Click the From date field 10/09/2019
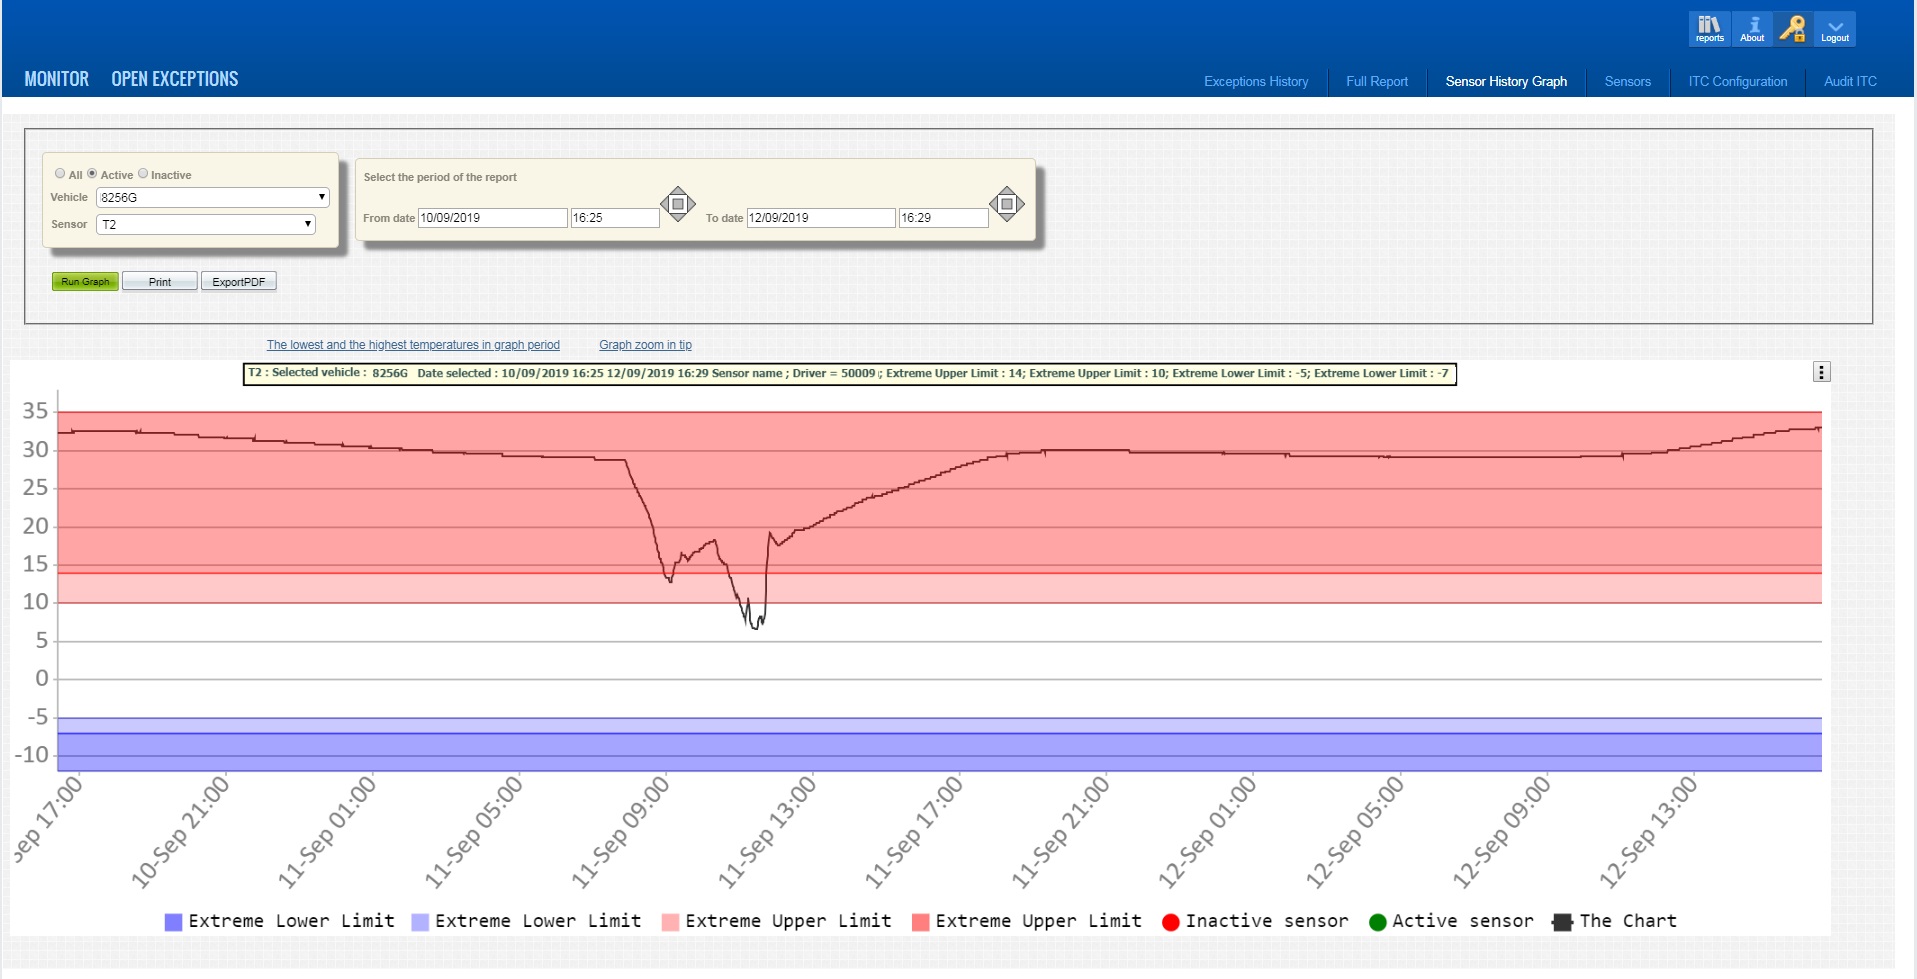 (x=492, y=218)
